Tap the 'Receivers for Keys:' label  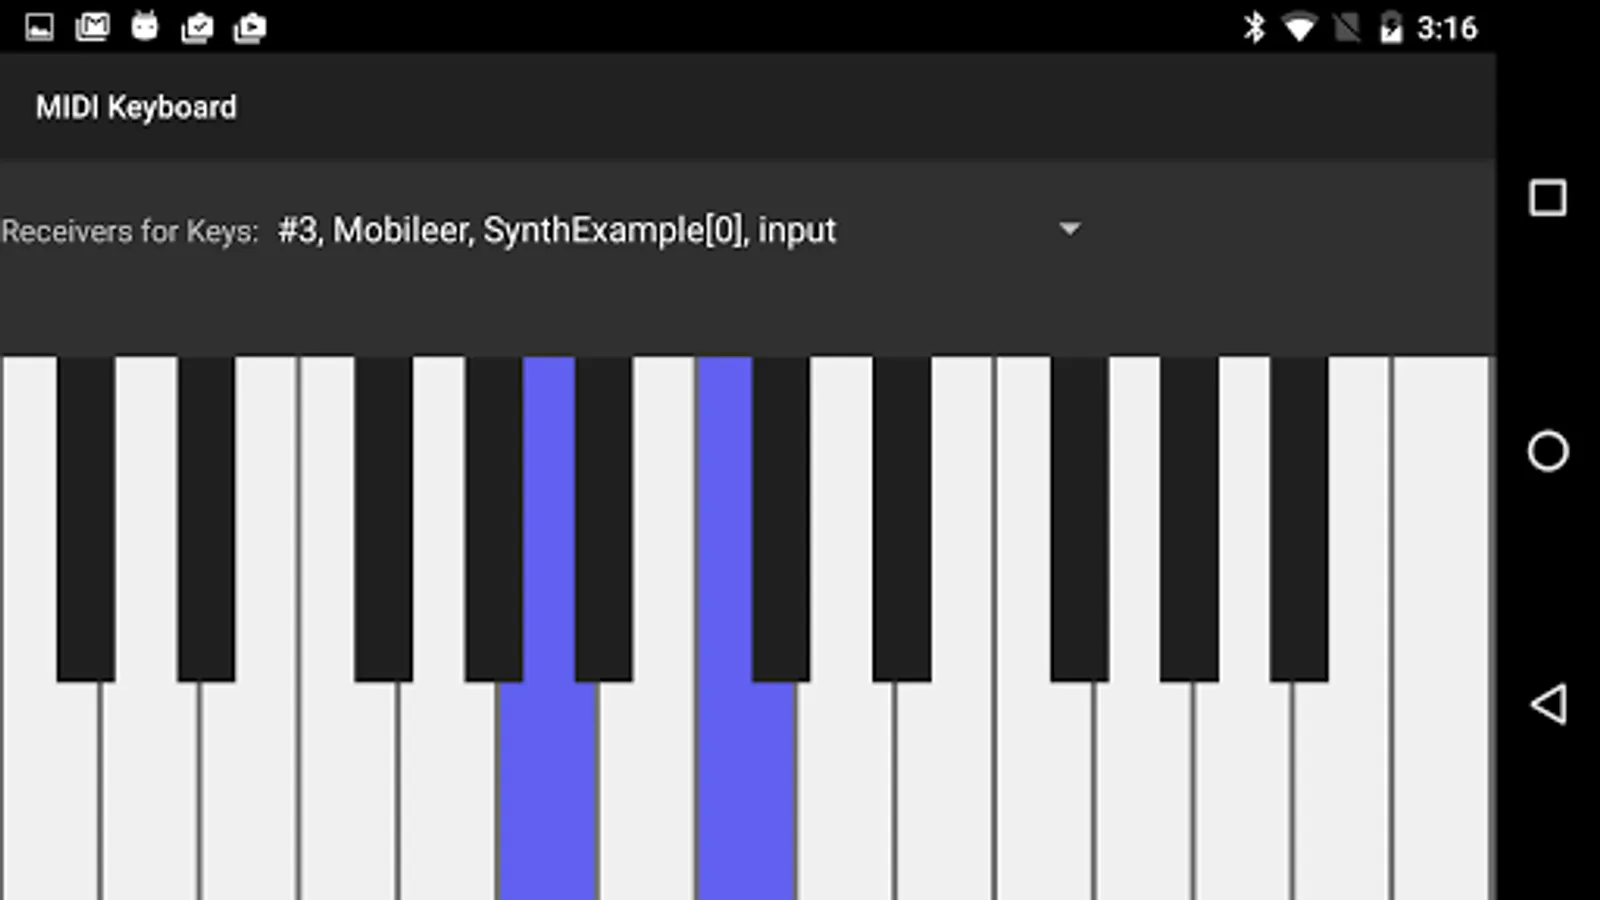point(130,231)
